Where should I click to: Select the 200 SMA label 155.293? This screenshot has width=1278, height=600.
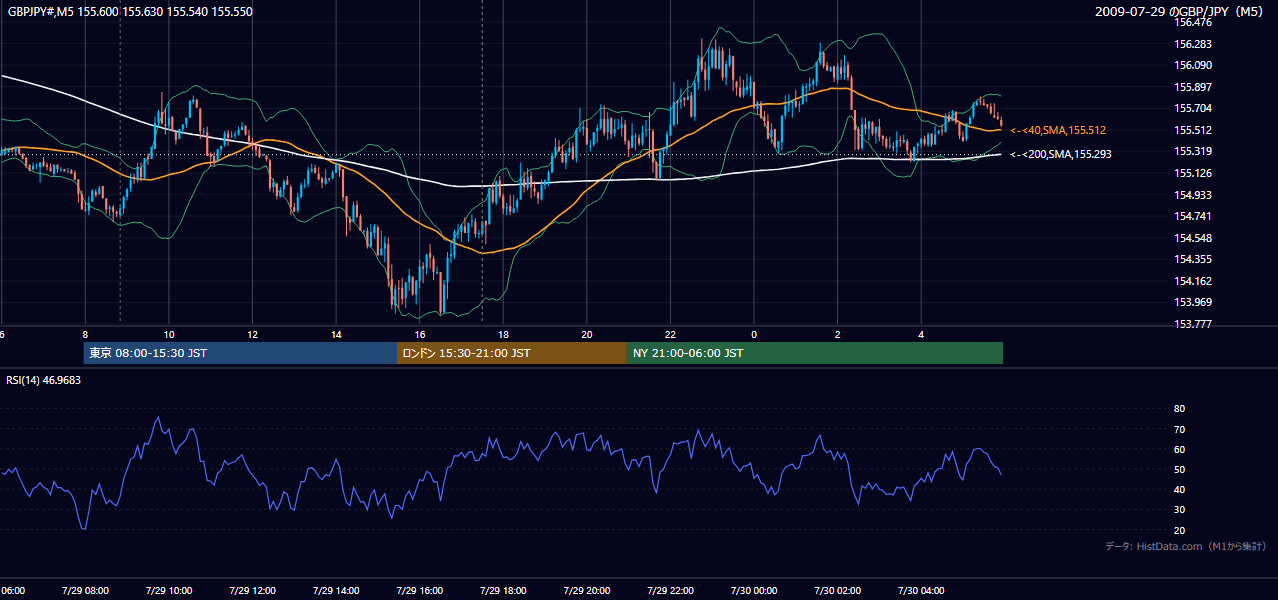(1061, 154)
